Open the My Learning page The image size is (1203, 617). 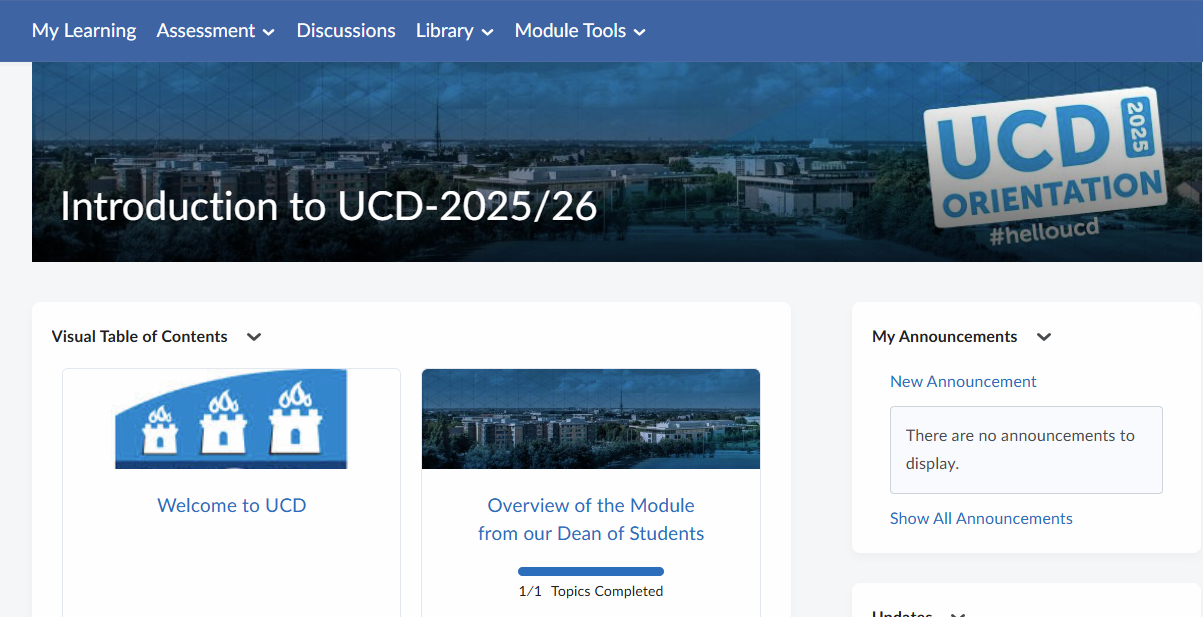(84, 31)
